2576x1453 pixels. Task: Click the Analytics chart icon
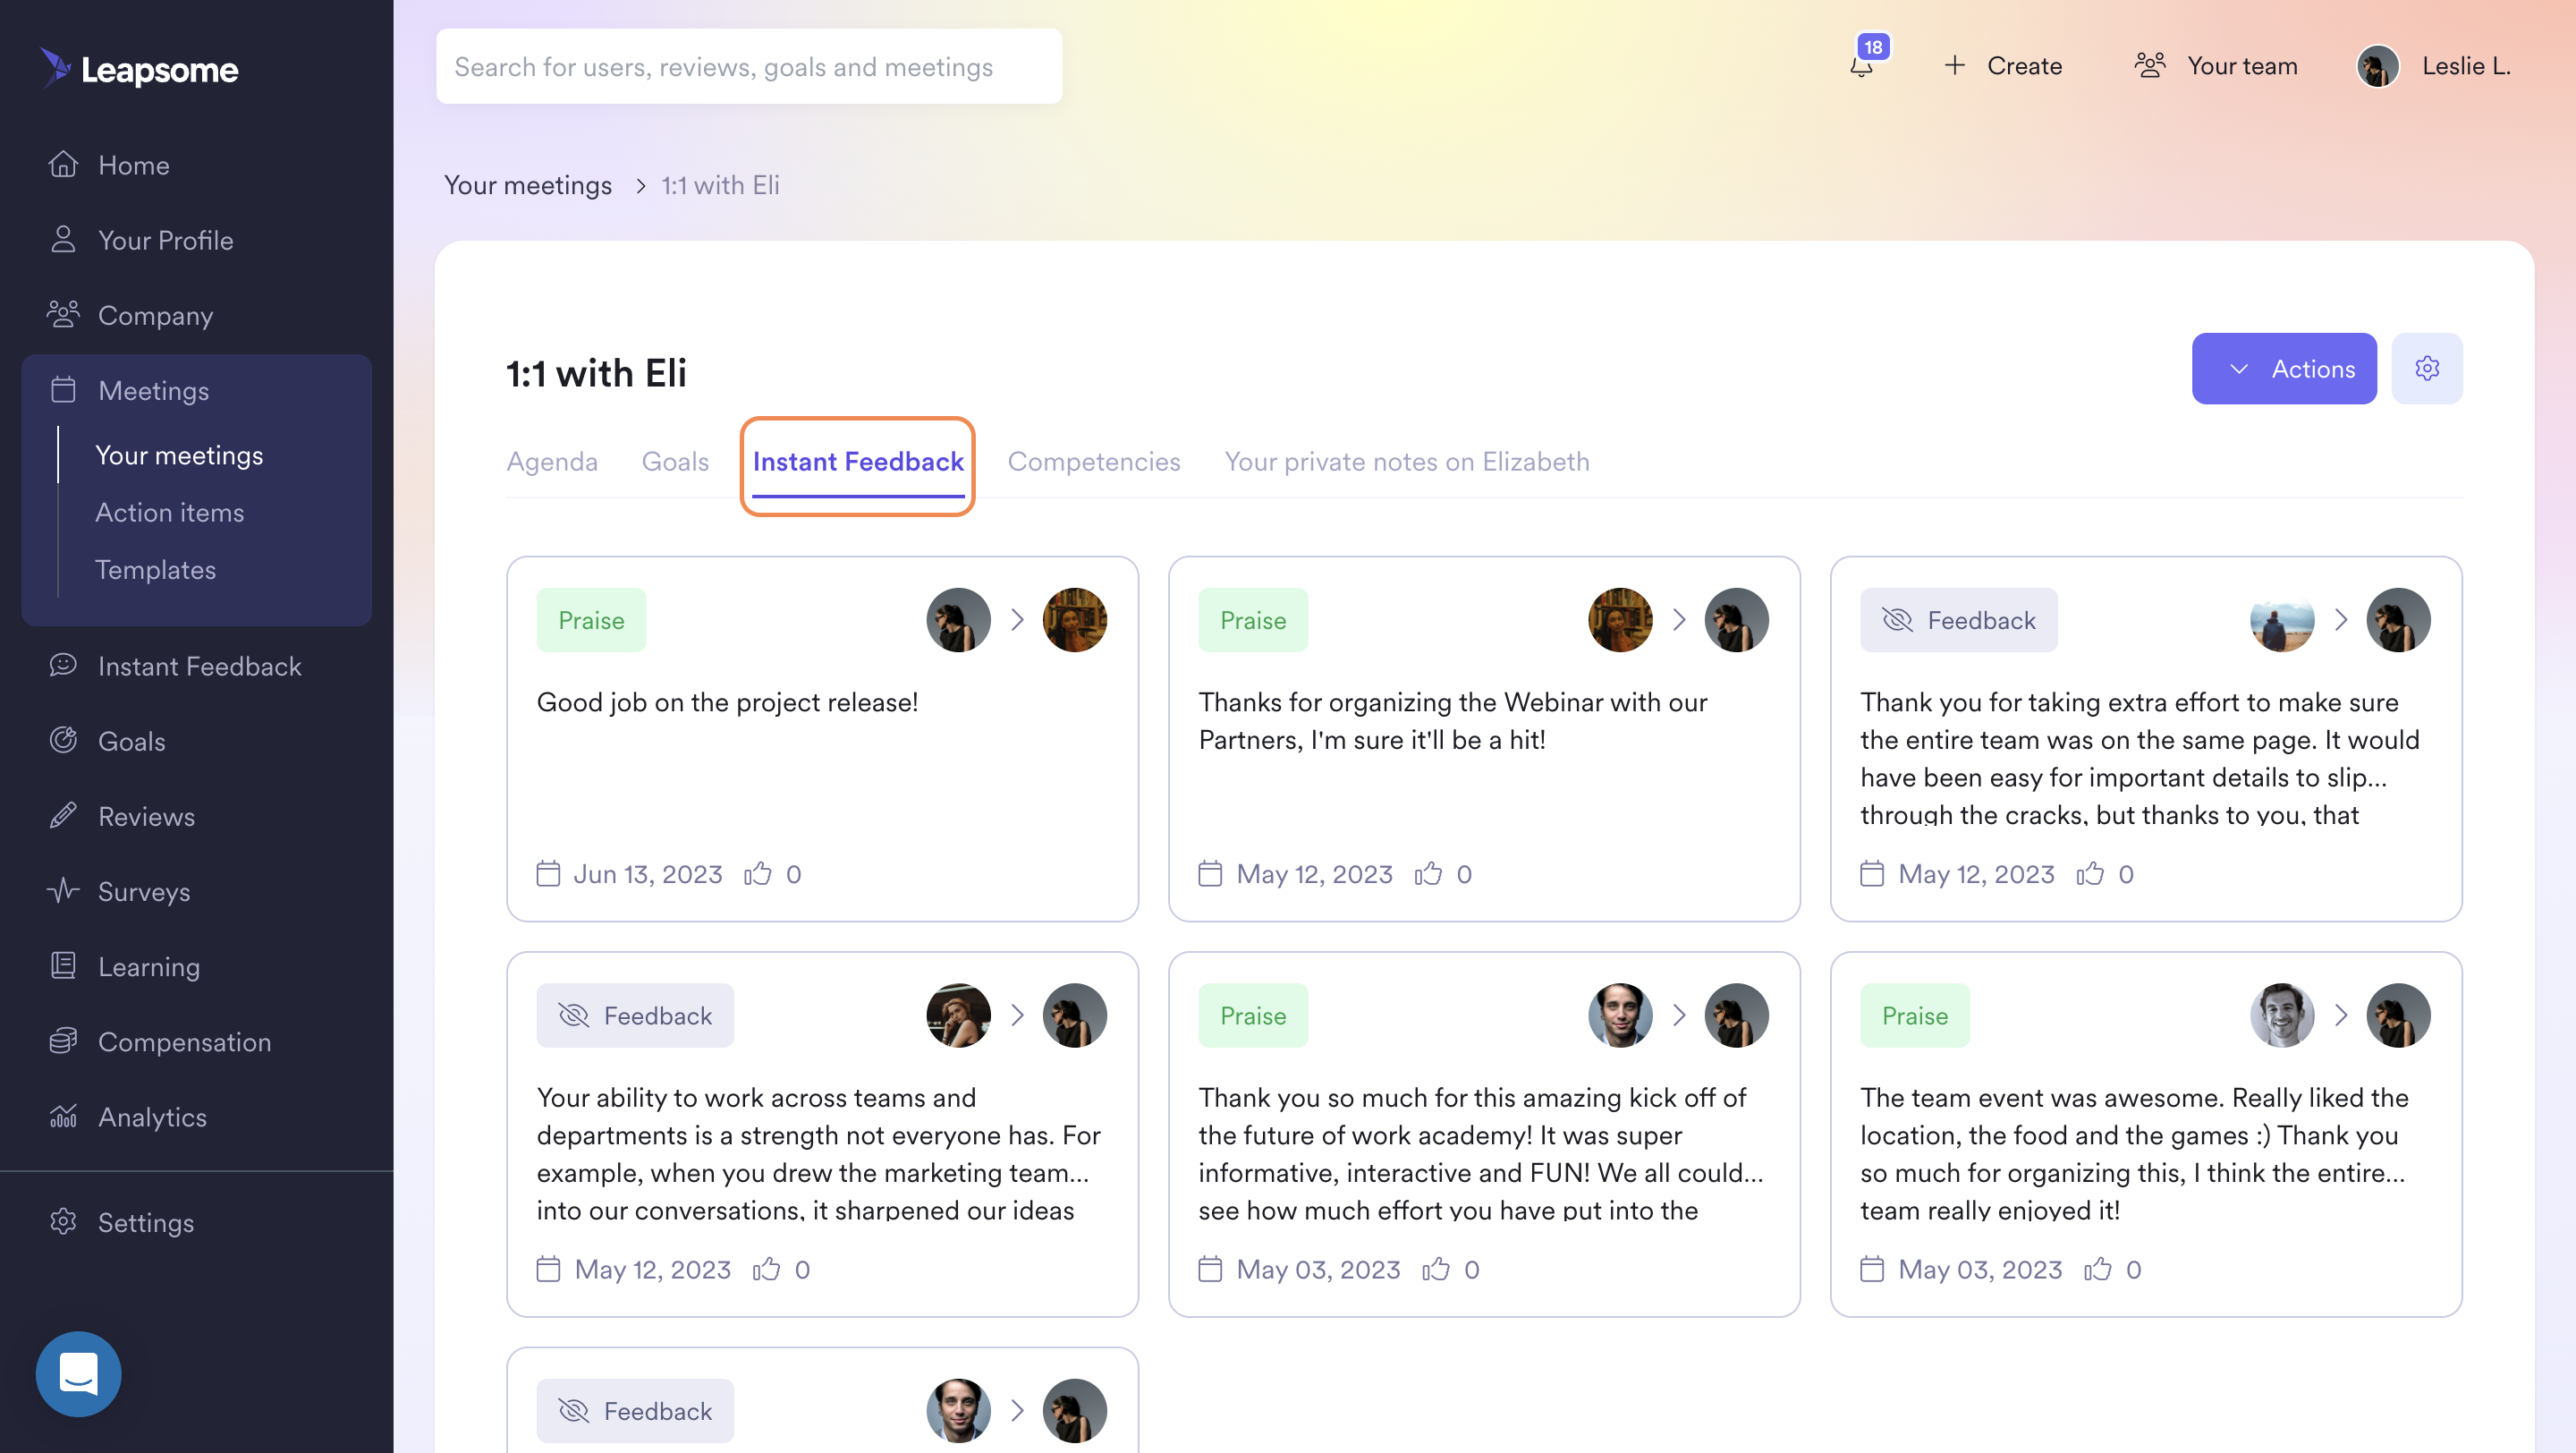[63, 1115]
